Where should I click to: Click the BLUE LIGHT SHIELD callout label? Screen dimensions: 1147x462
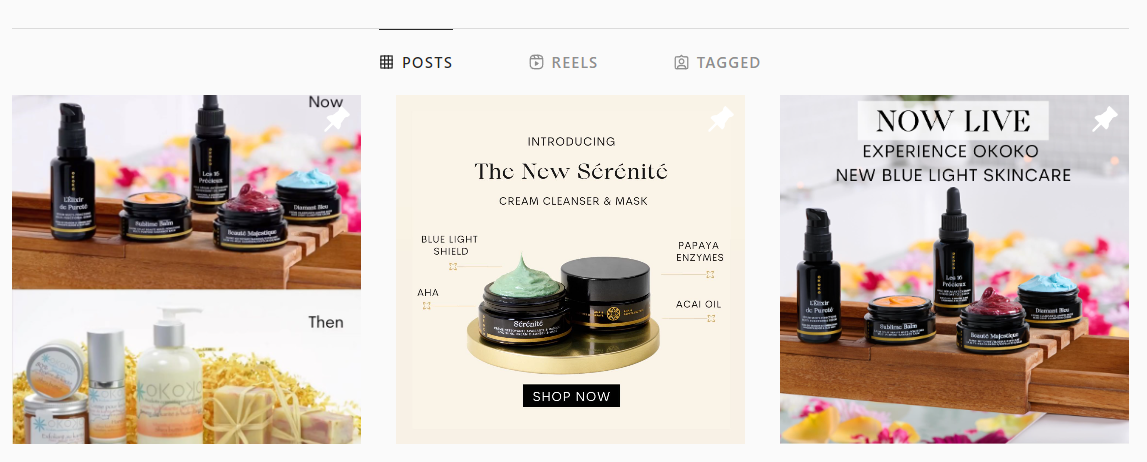(449, 245)
